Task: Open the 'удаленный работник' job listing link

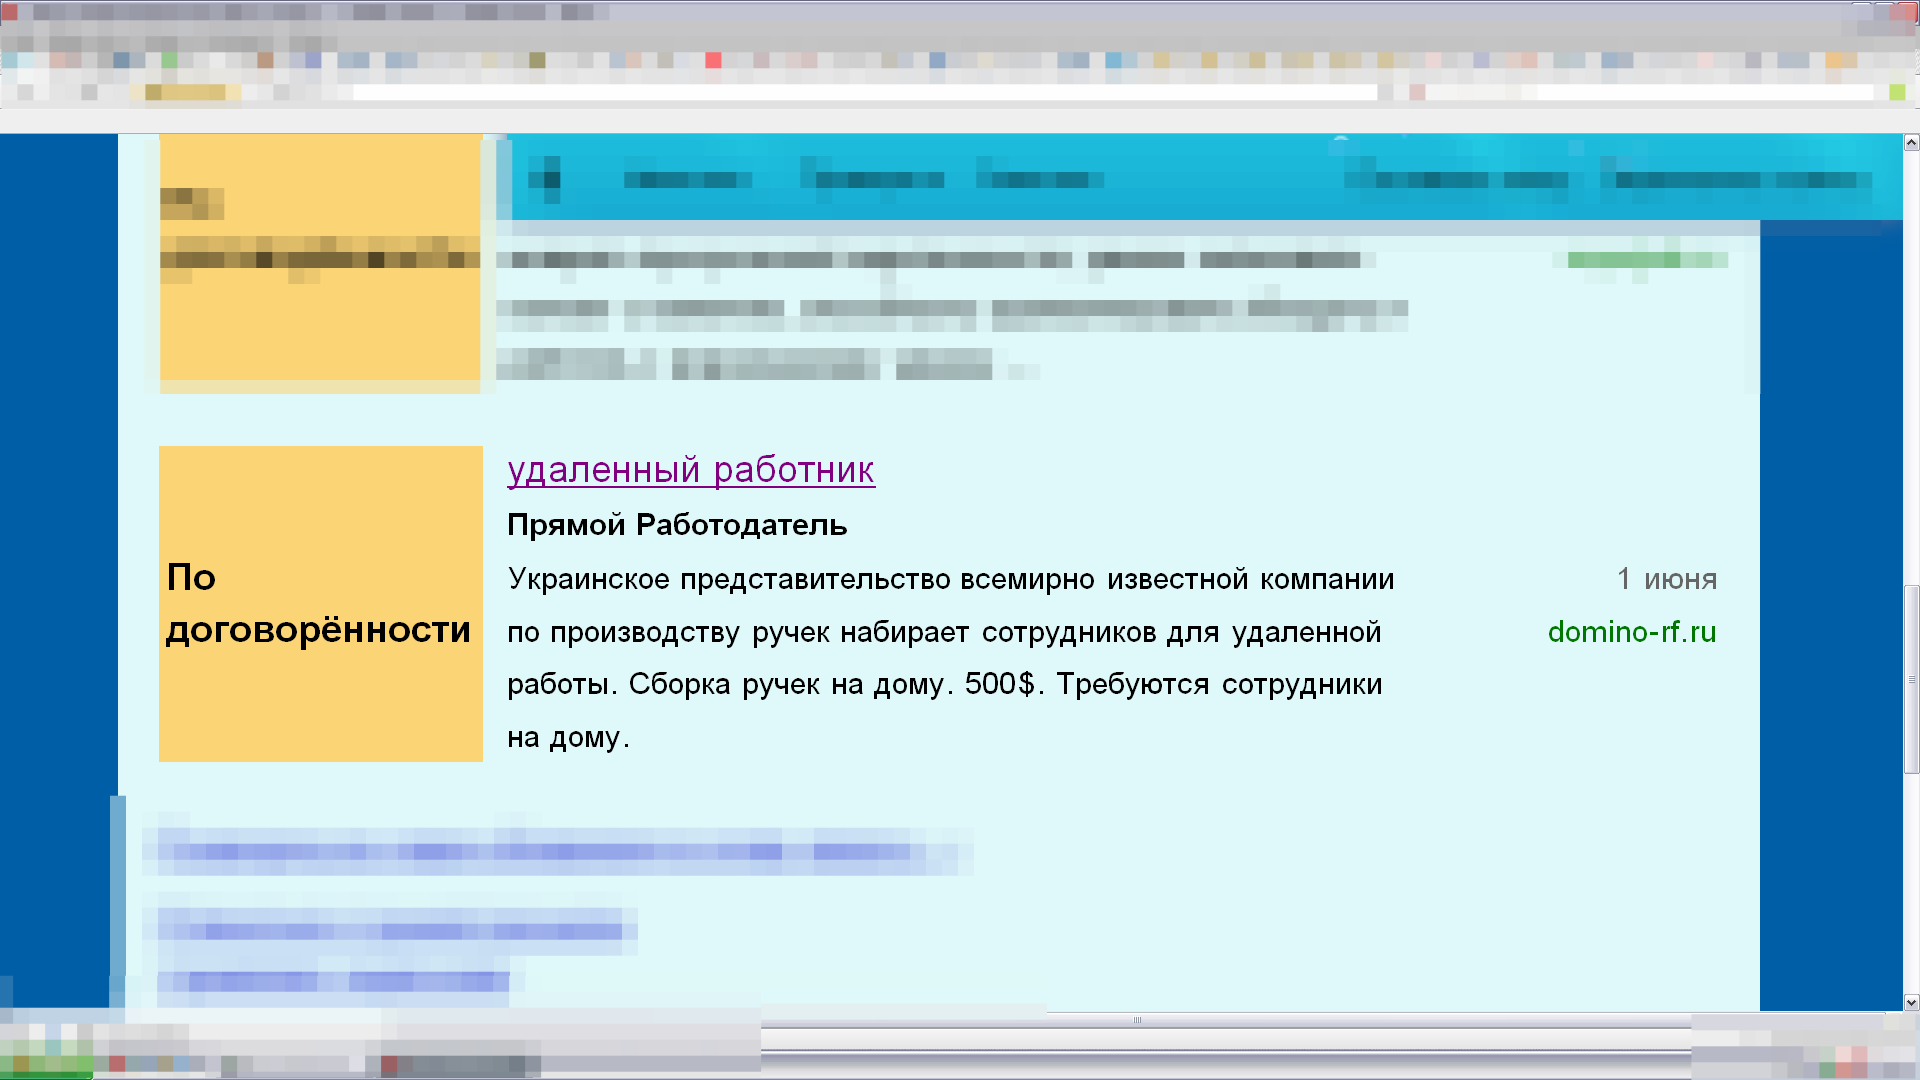Action: click(691, 469)
